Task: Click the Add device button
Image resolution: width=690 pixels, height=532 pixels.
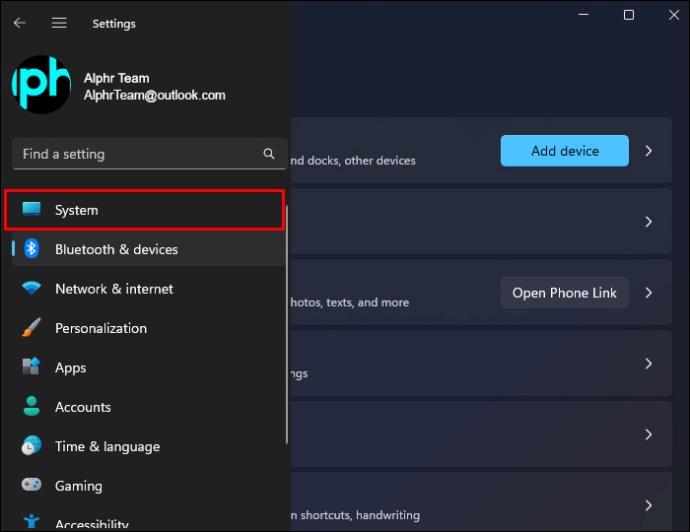Action: tap(565, 151)
